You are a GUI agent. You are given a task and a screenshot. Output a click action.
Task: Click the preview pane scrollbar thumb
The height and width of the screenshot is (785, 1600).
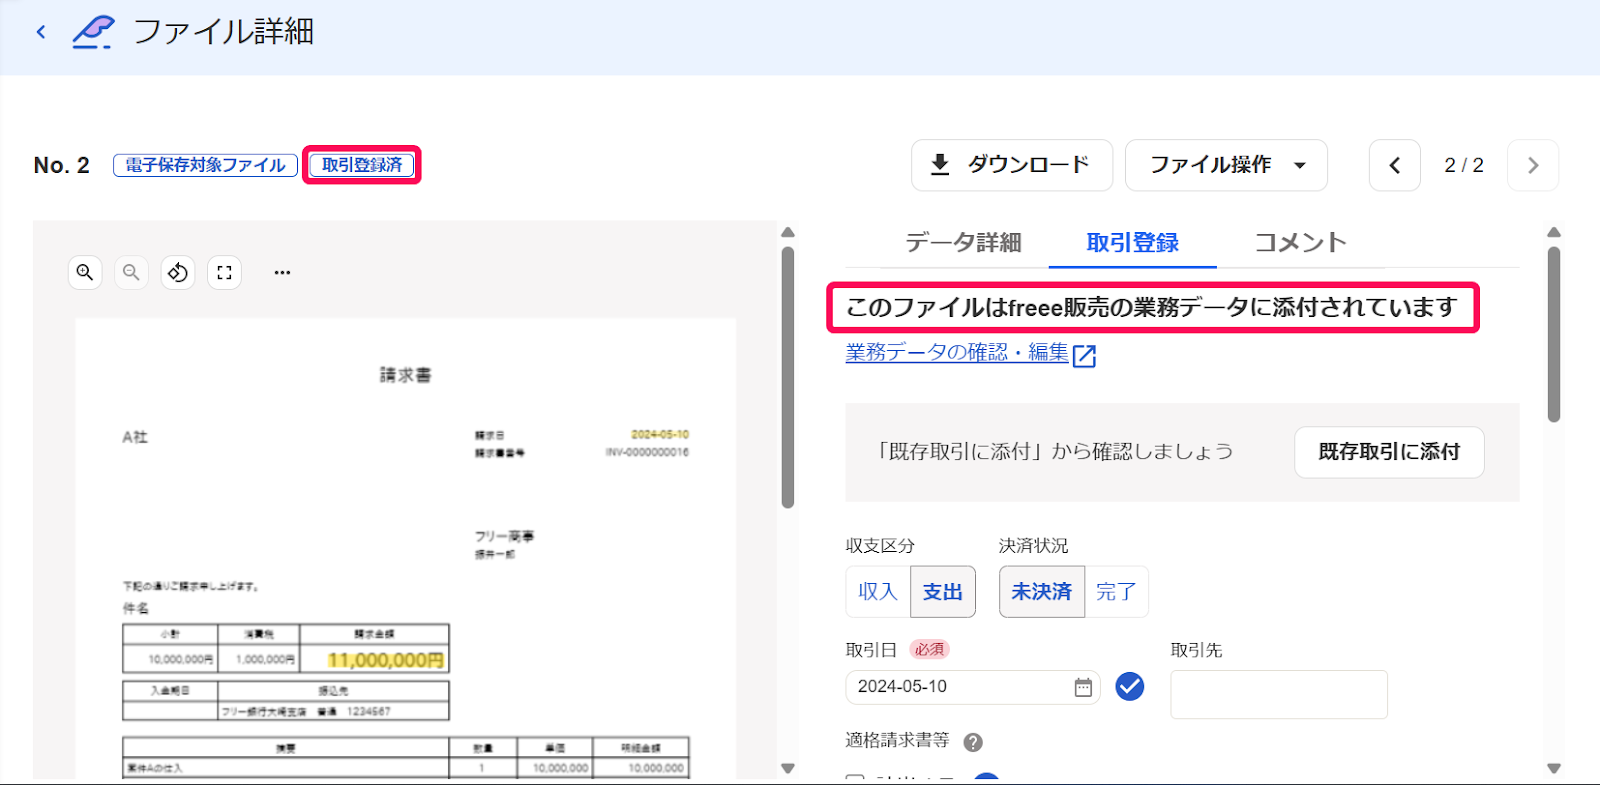(x=788, y=378)
